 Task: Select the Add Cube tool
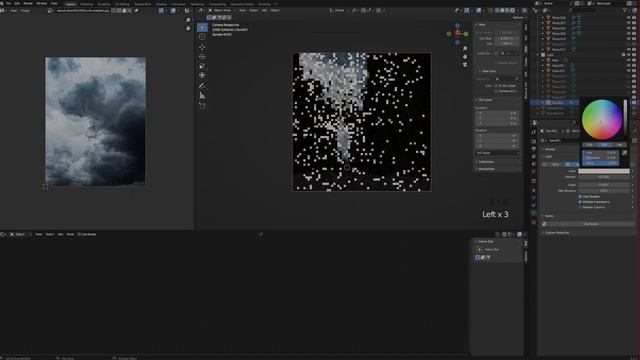click(202, 106)
